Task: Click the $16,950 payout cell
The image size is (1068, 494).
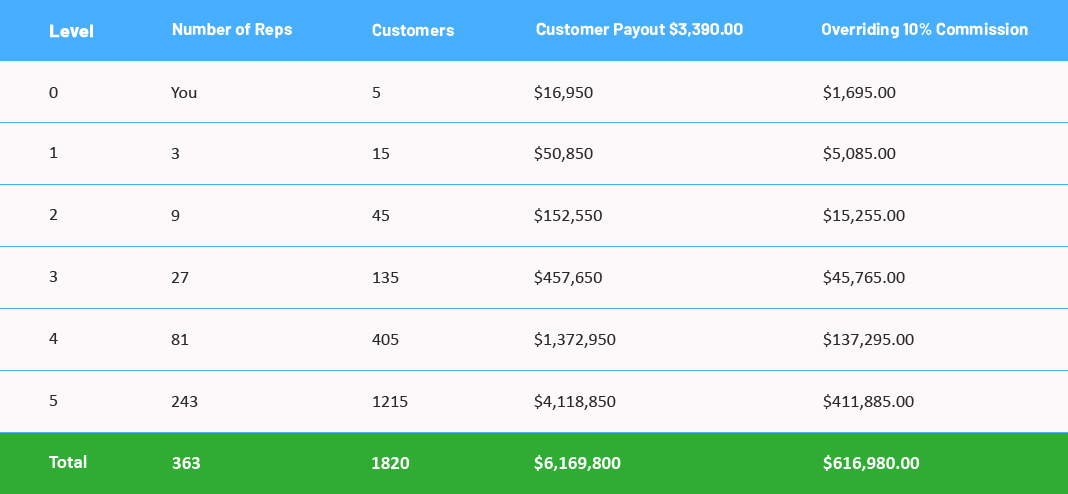Action: click(563, 92)
